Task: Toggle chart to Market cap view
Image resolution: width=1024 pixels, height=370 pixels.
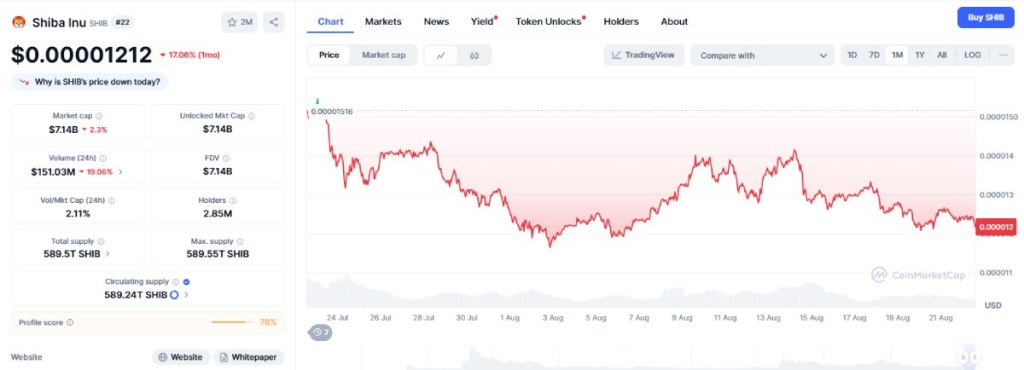Action: [383, 55]
